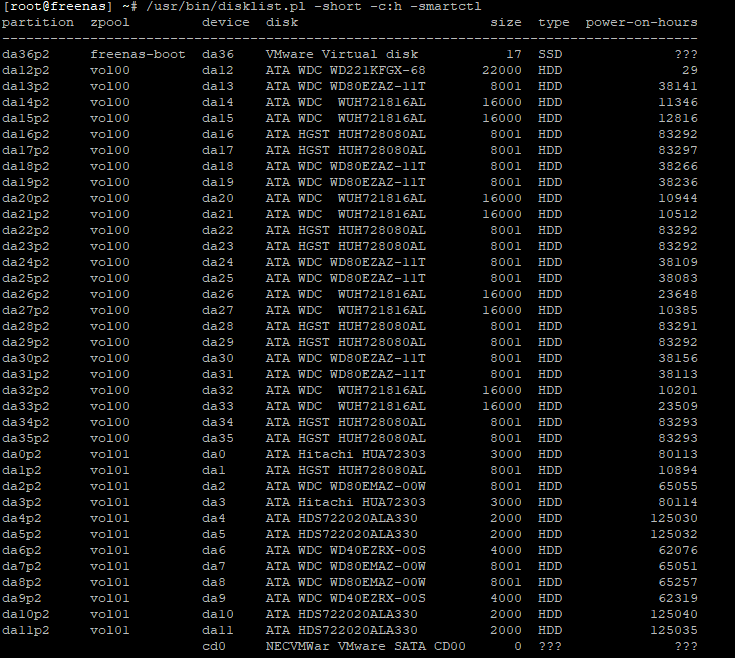Click the 'type' column header
Image resolution: width=735 pixels, height=658 pixels.
(x=554, y=22)
